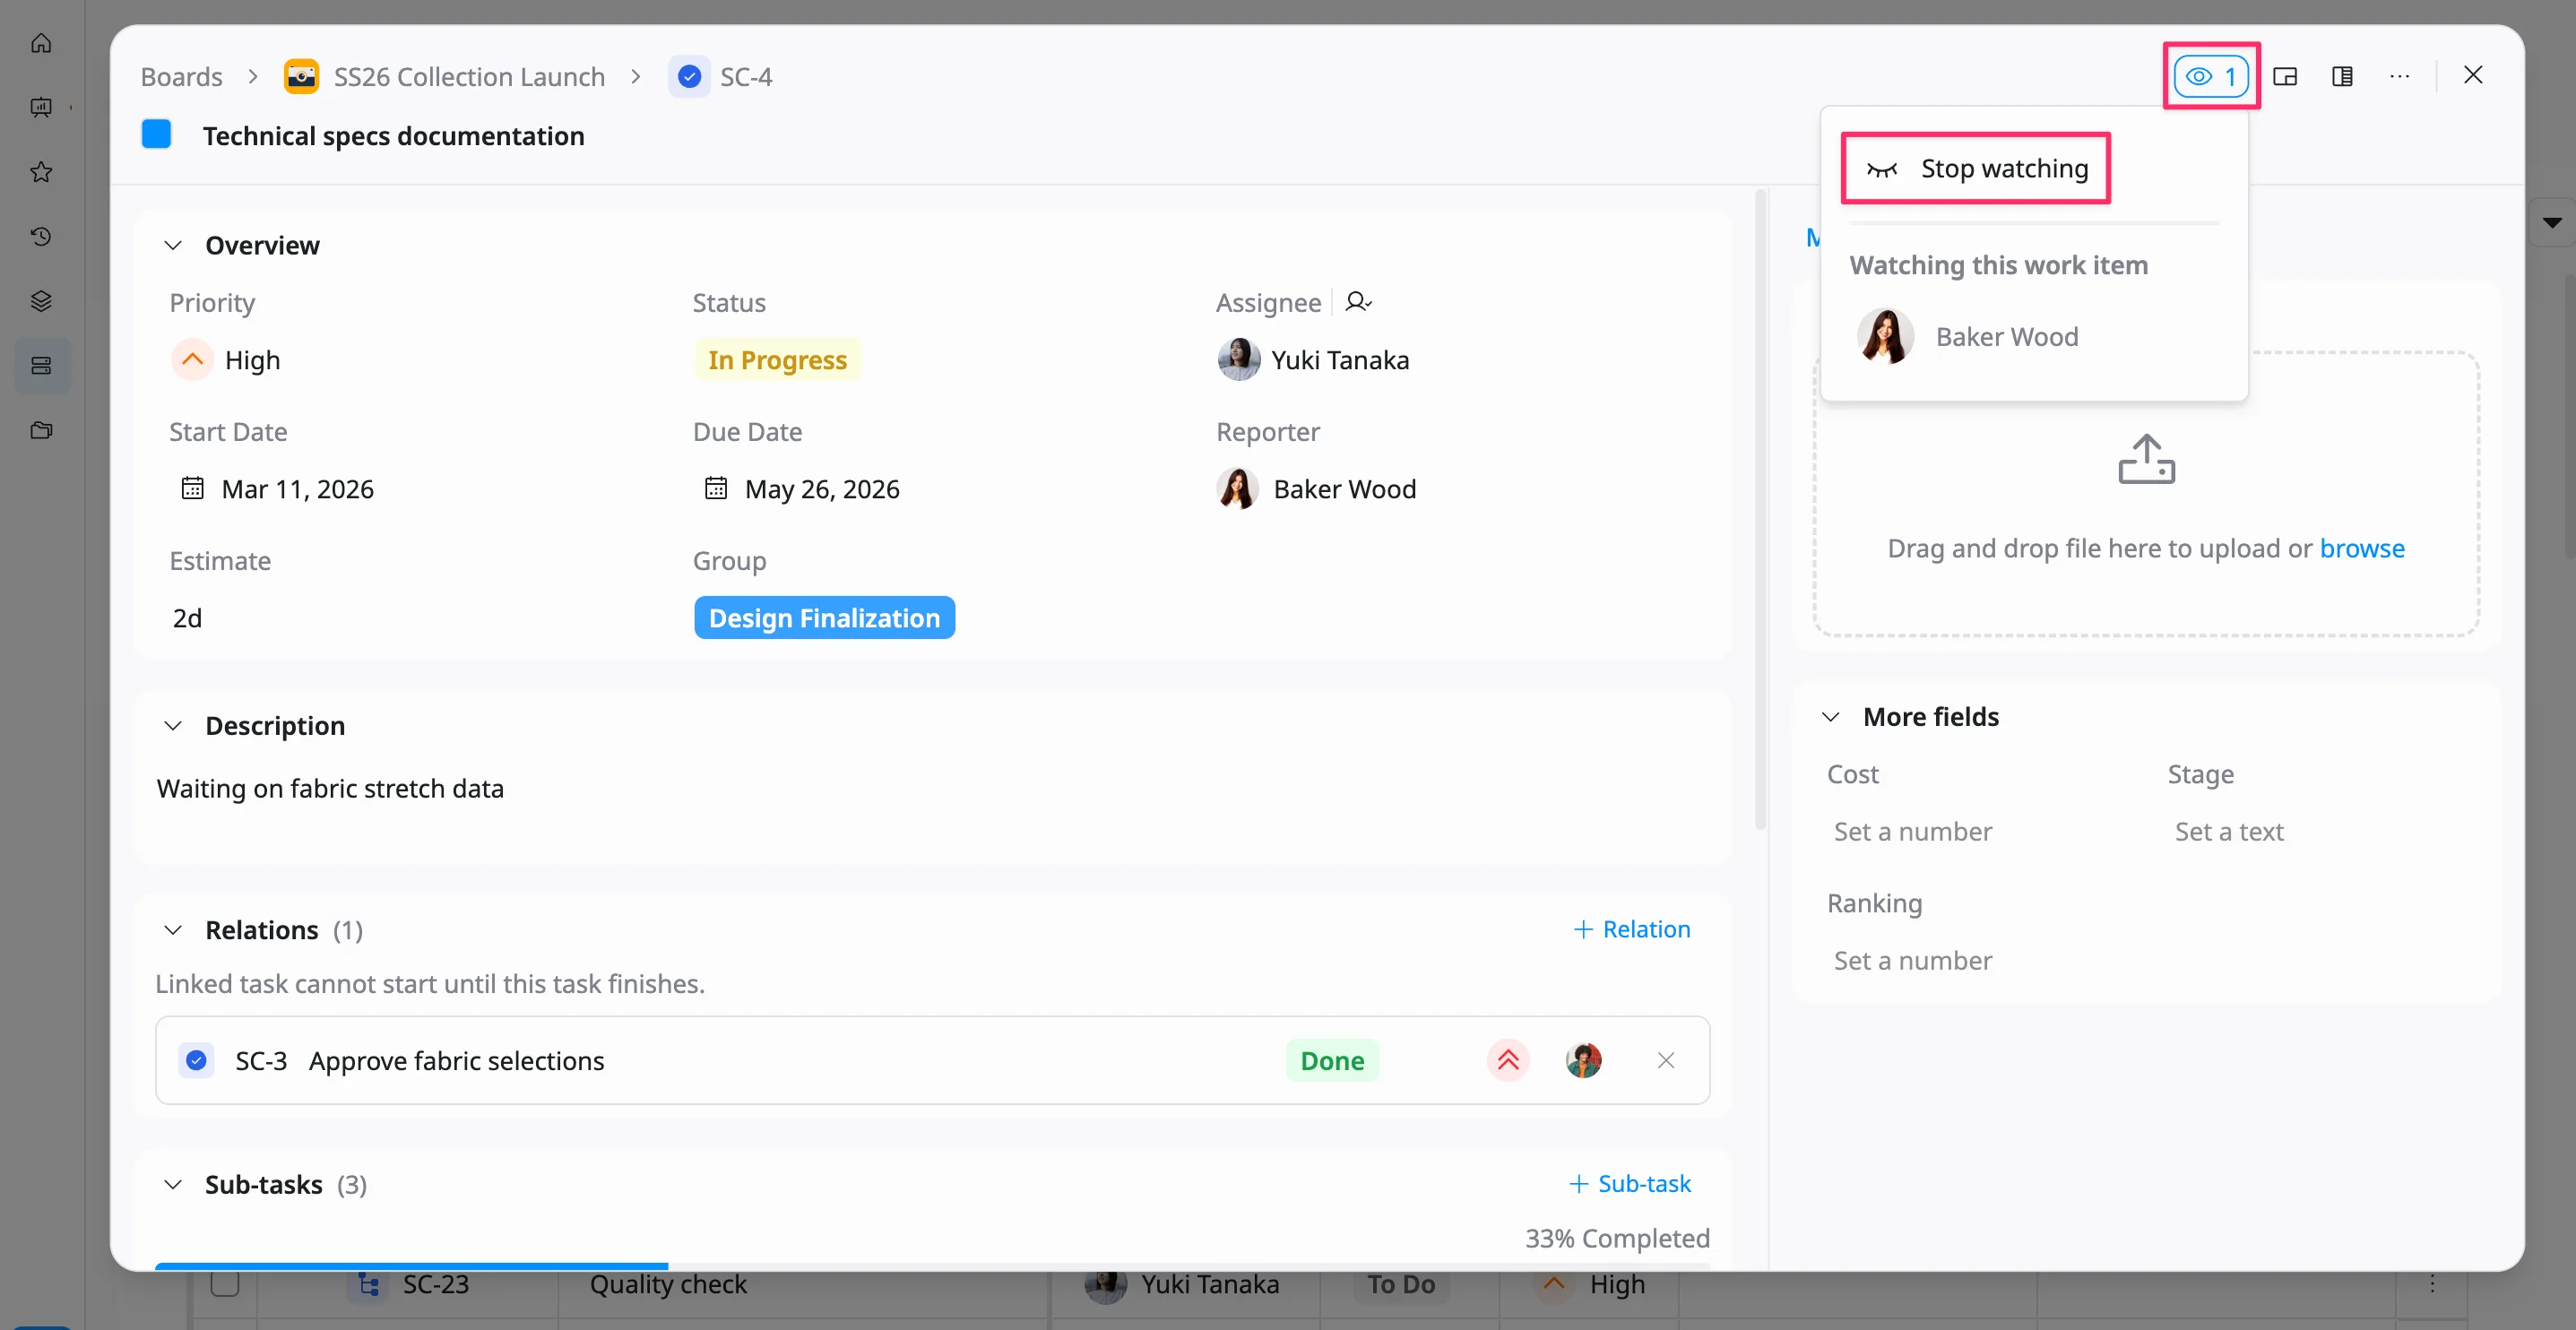Open the folders sidebar icon

tap(41, 430)
